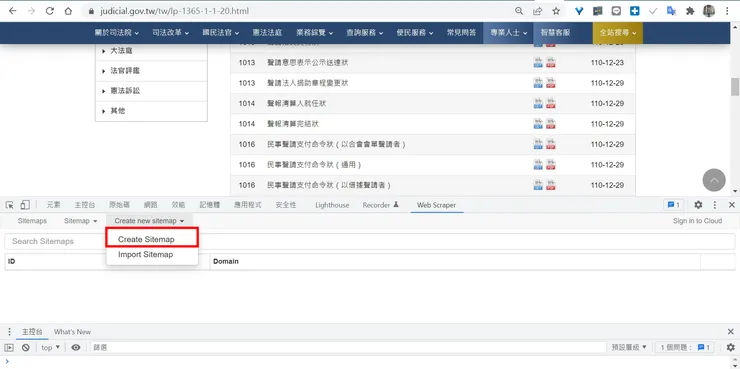Reload the page with the refresh icon
This screenshot has height=369, width=740.
click(50, 11)
